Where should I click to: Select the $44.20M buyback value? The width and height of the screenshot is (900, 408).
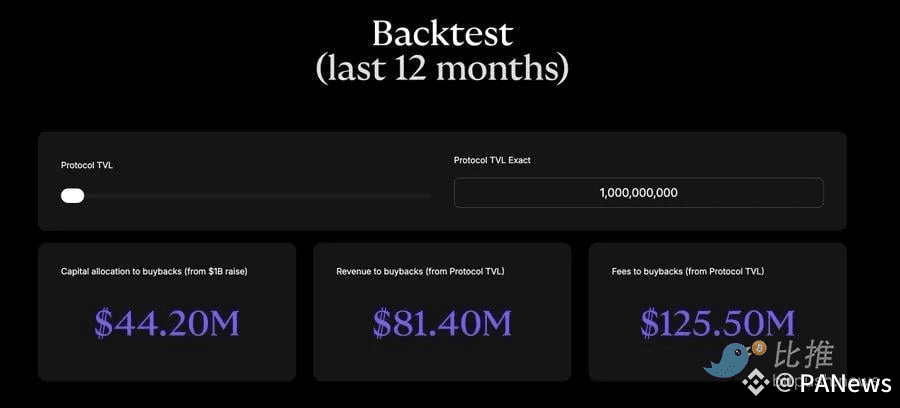pos(167,322)
